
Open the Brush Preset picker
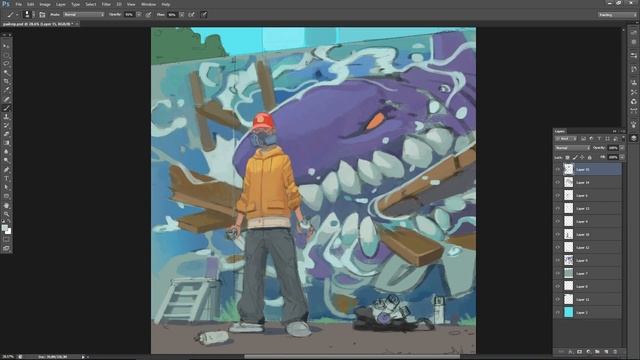(x=29, y=15)
